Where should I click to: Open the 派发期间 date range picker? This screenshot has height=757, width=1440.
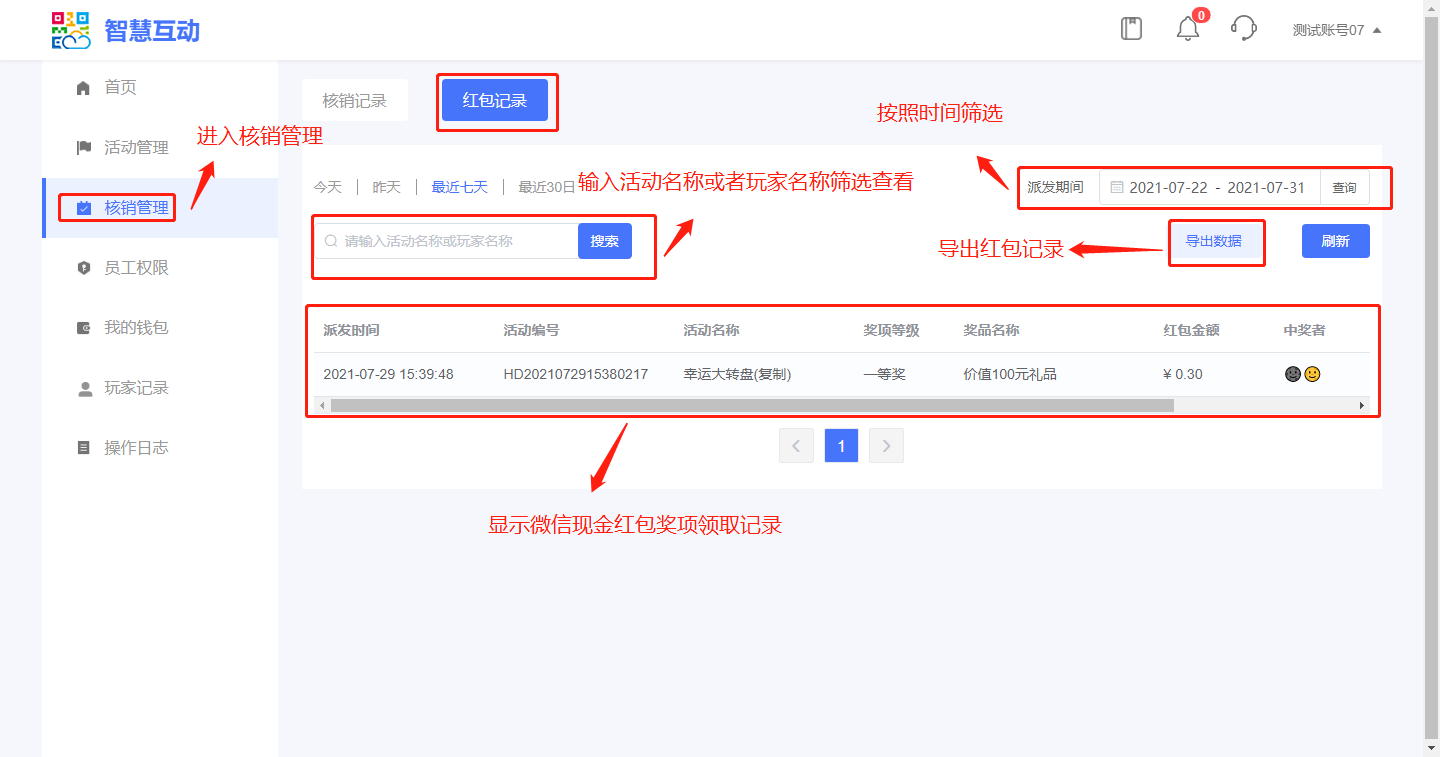click(x=1216, y=188)
